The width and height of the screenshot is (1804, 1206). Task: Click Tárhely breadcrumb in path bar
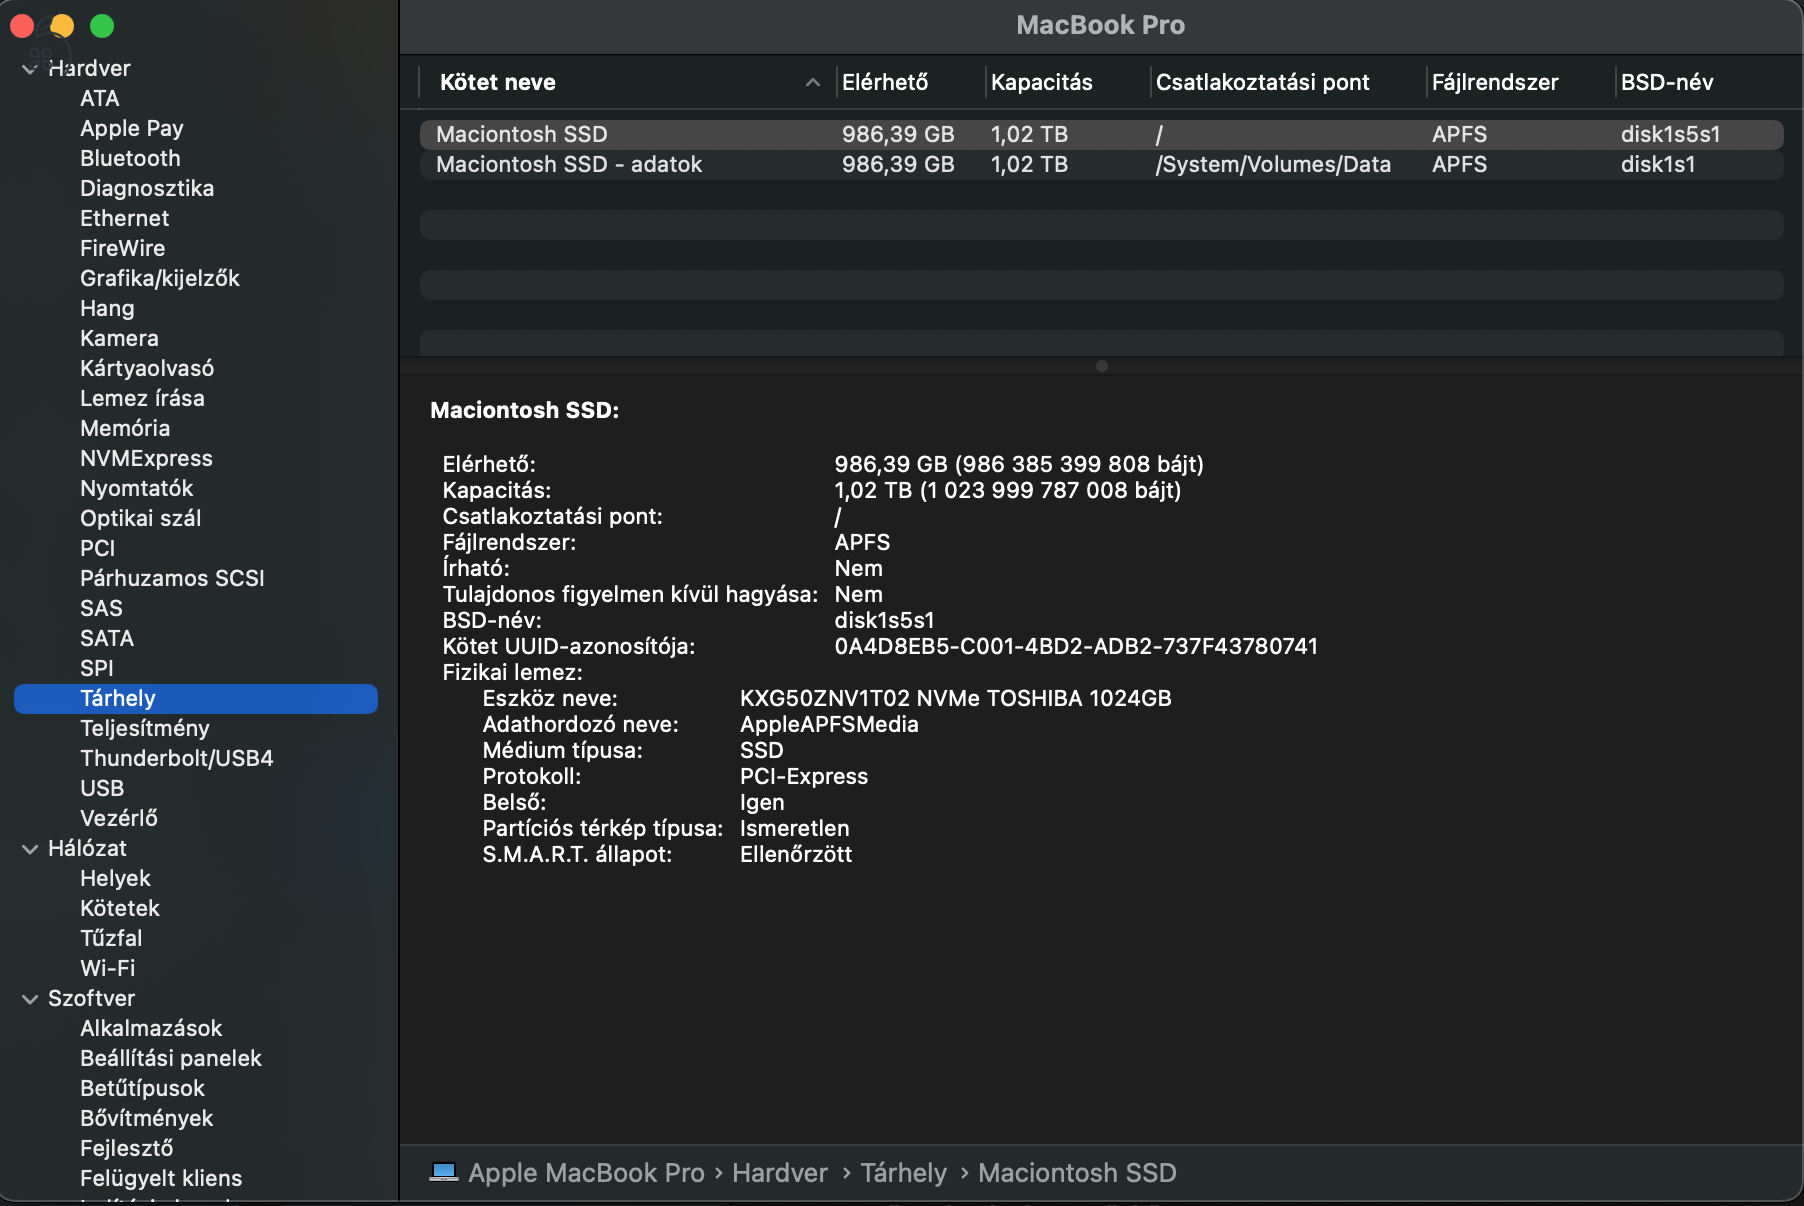pyautogui.click(x=903, y=1172)
